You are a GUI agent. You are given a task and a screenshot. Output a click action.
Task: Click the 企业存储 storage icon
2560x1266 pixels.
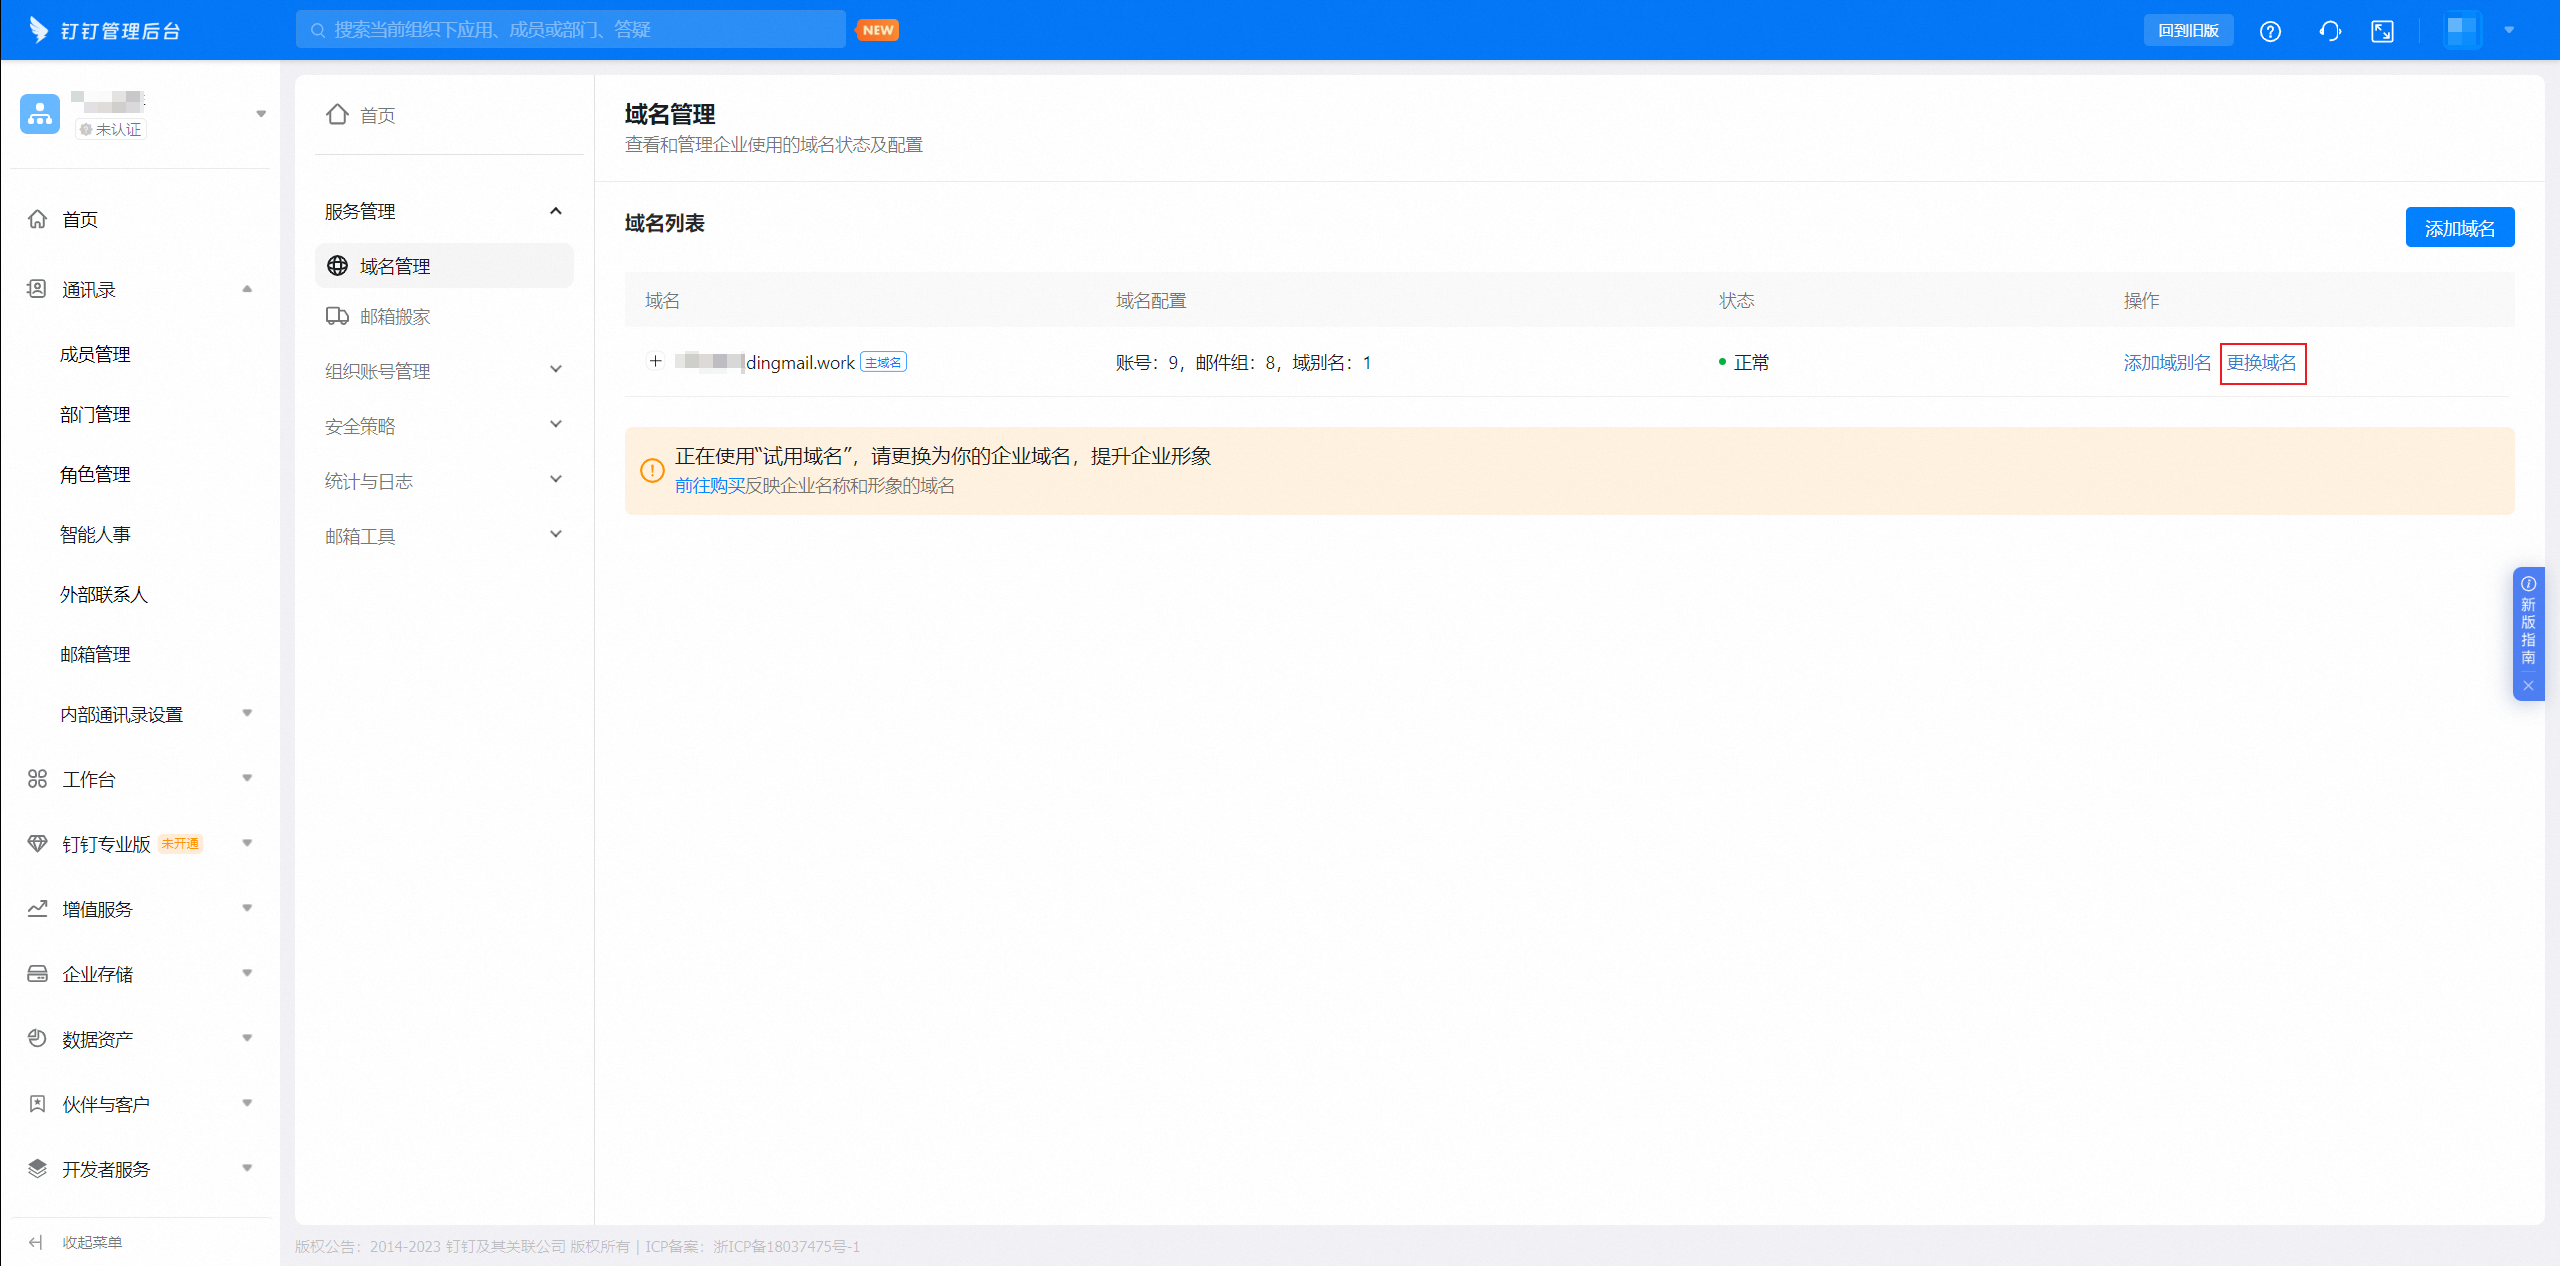pyautogui.click(x=37, y=974)
